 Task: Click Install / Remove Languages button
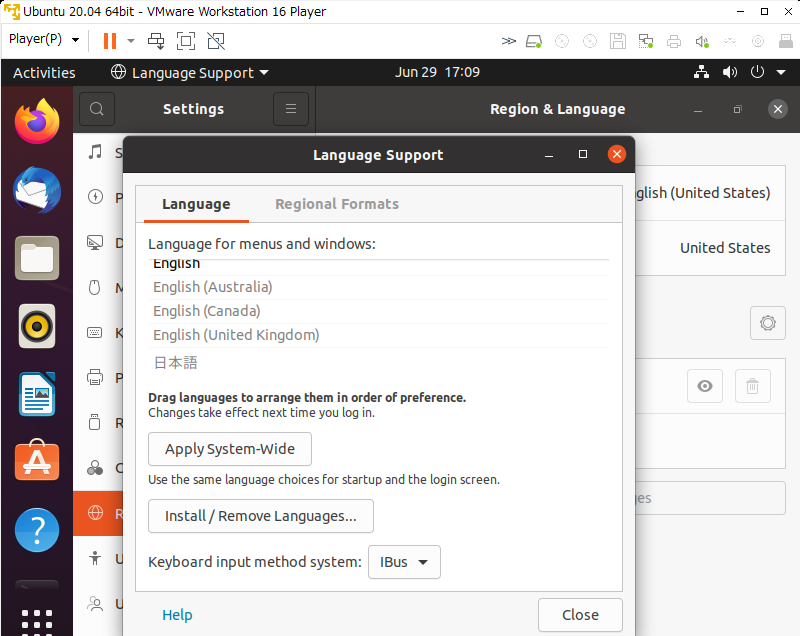[x=261, y=516]
